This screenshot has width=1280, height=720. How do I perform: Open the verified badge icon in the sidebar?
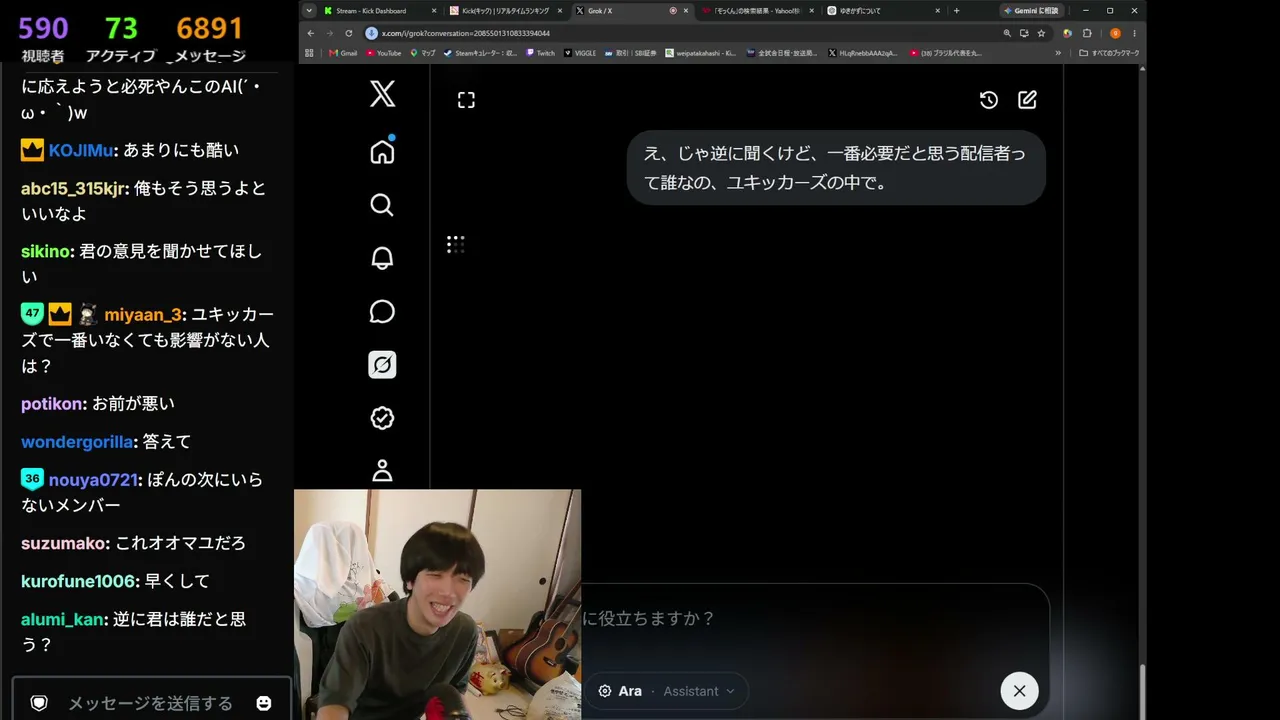tap(382, 418)
